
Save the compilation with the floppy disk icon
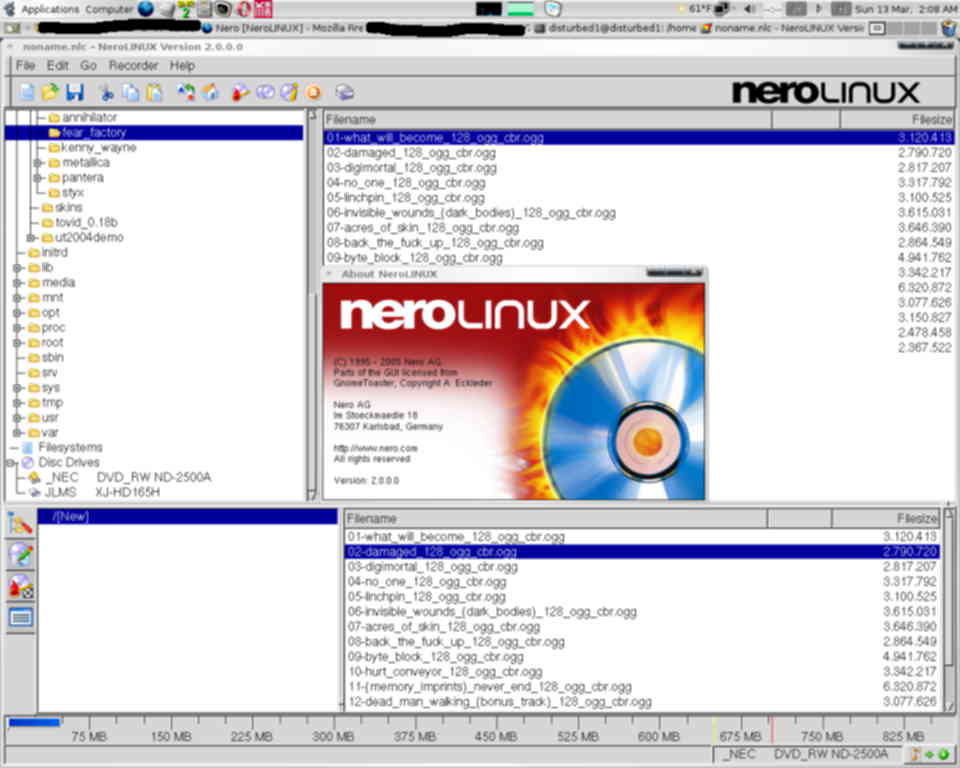[75, 92]
